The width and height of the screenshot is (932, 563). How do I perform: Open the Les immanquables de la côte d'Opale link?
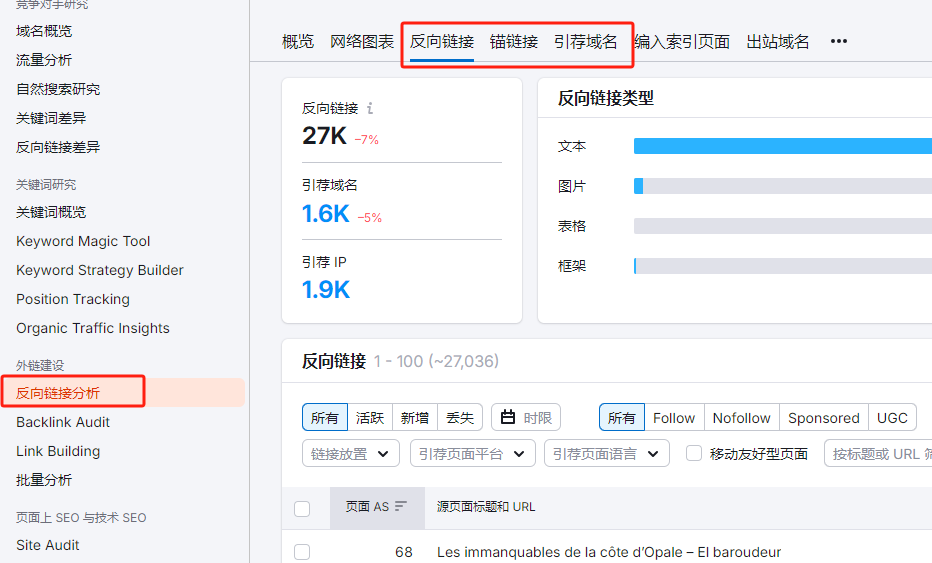pyautogui.click(x=609, y=552)
